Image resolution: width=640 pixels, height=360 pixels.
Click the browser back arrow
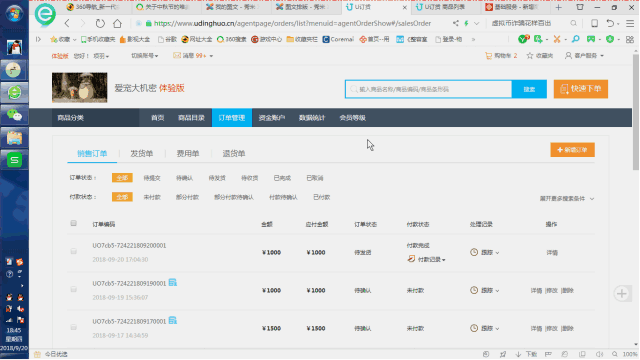tap(67, 23)
